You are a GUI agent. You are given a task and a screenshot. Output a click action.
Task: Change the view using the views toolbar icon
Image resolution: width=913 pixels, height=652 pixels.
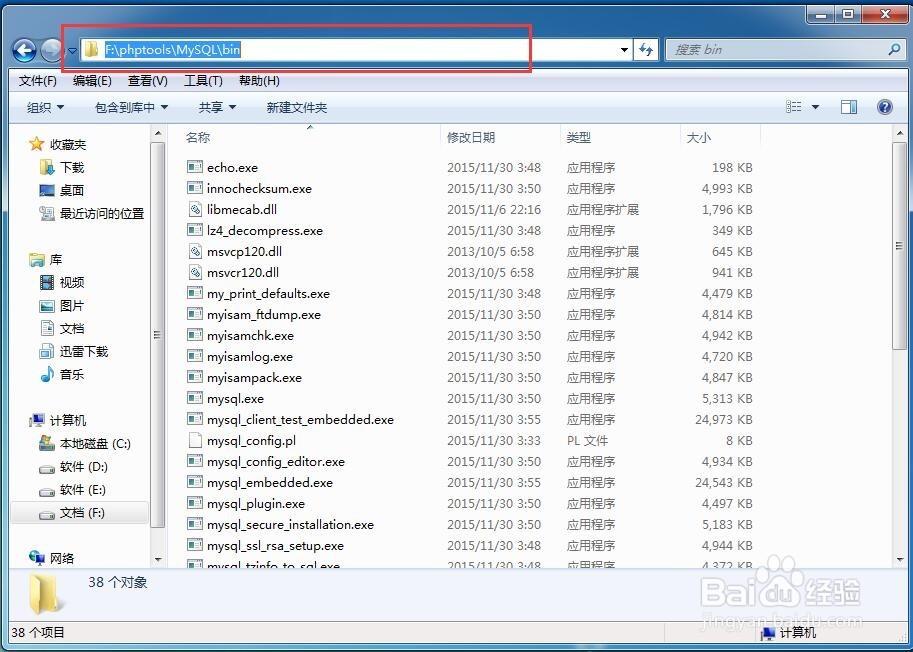795,106
